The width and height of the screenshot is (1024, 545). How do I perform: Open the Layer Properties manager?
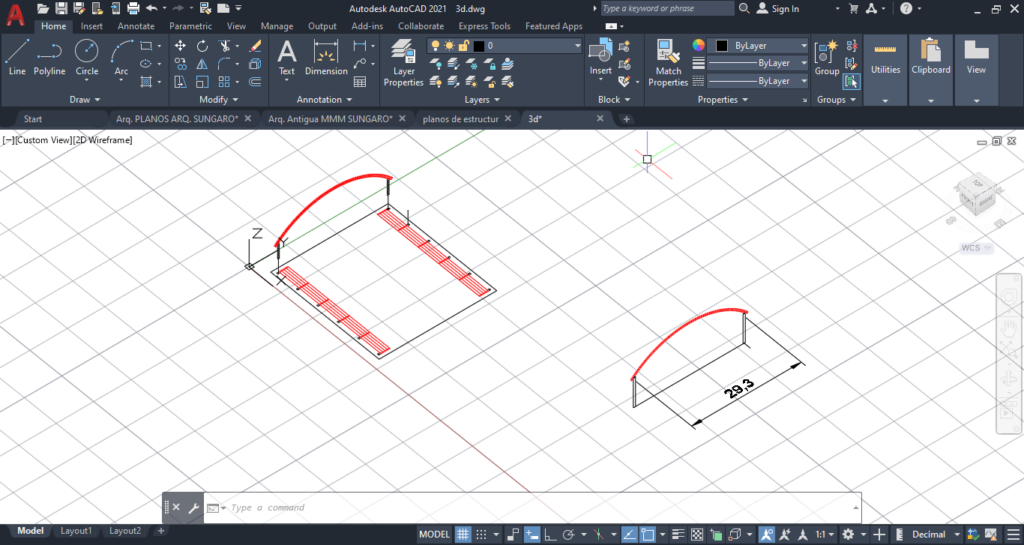click(x=404, y=62)
